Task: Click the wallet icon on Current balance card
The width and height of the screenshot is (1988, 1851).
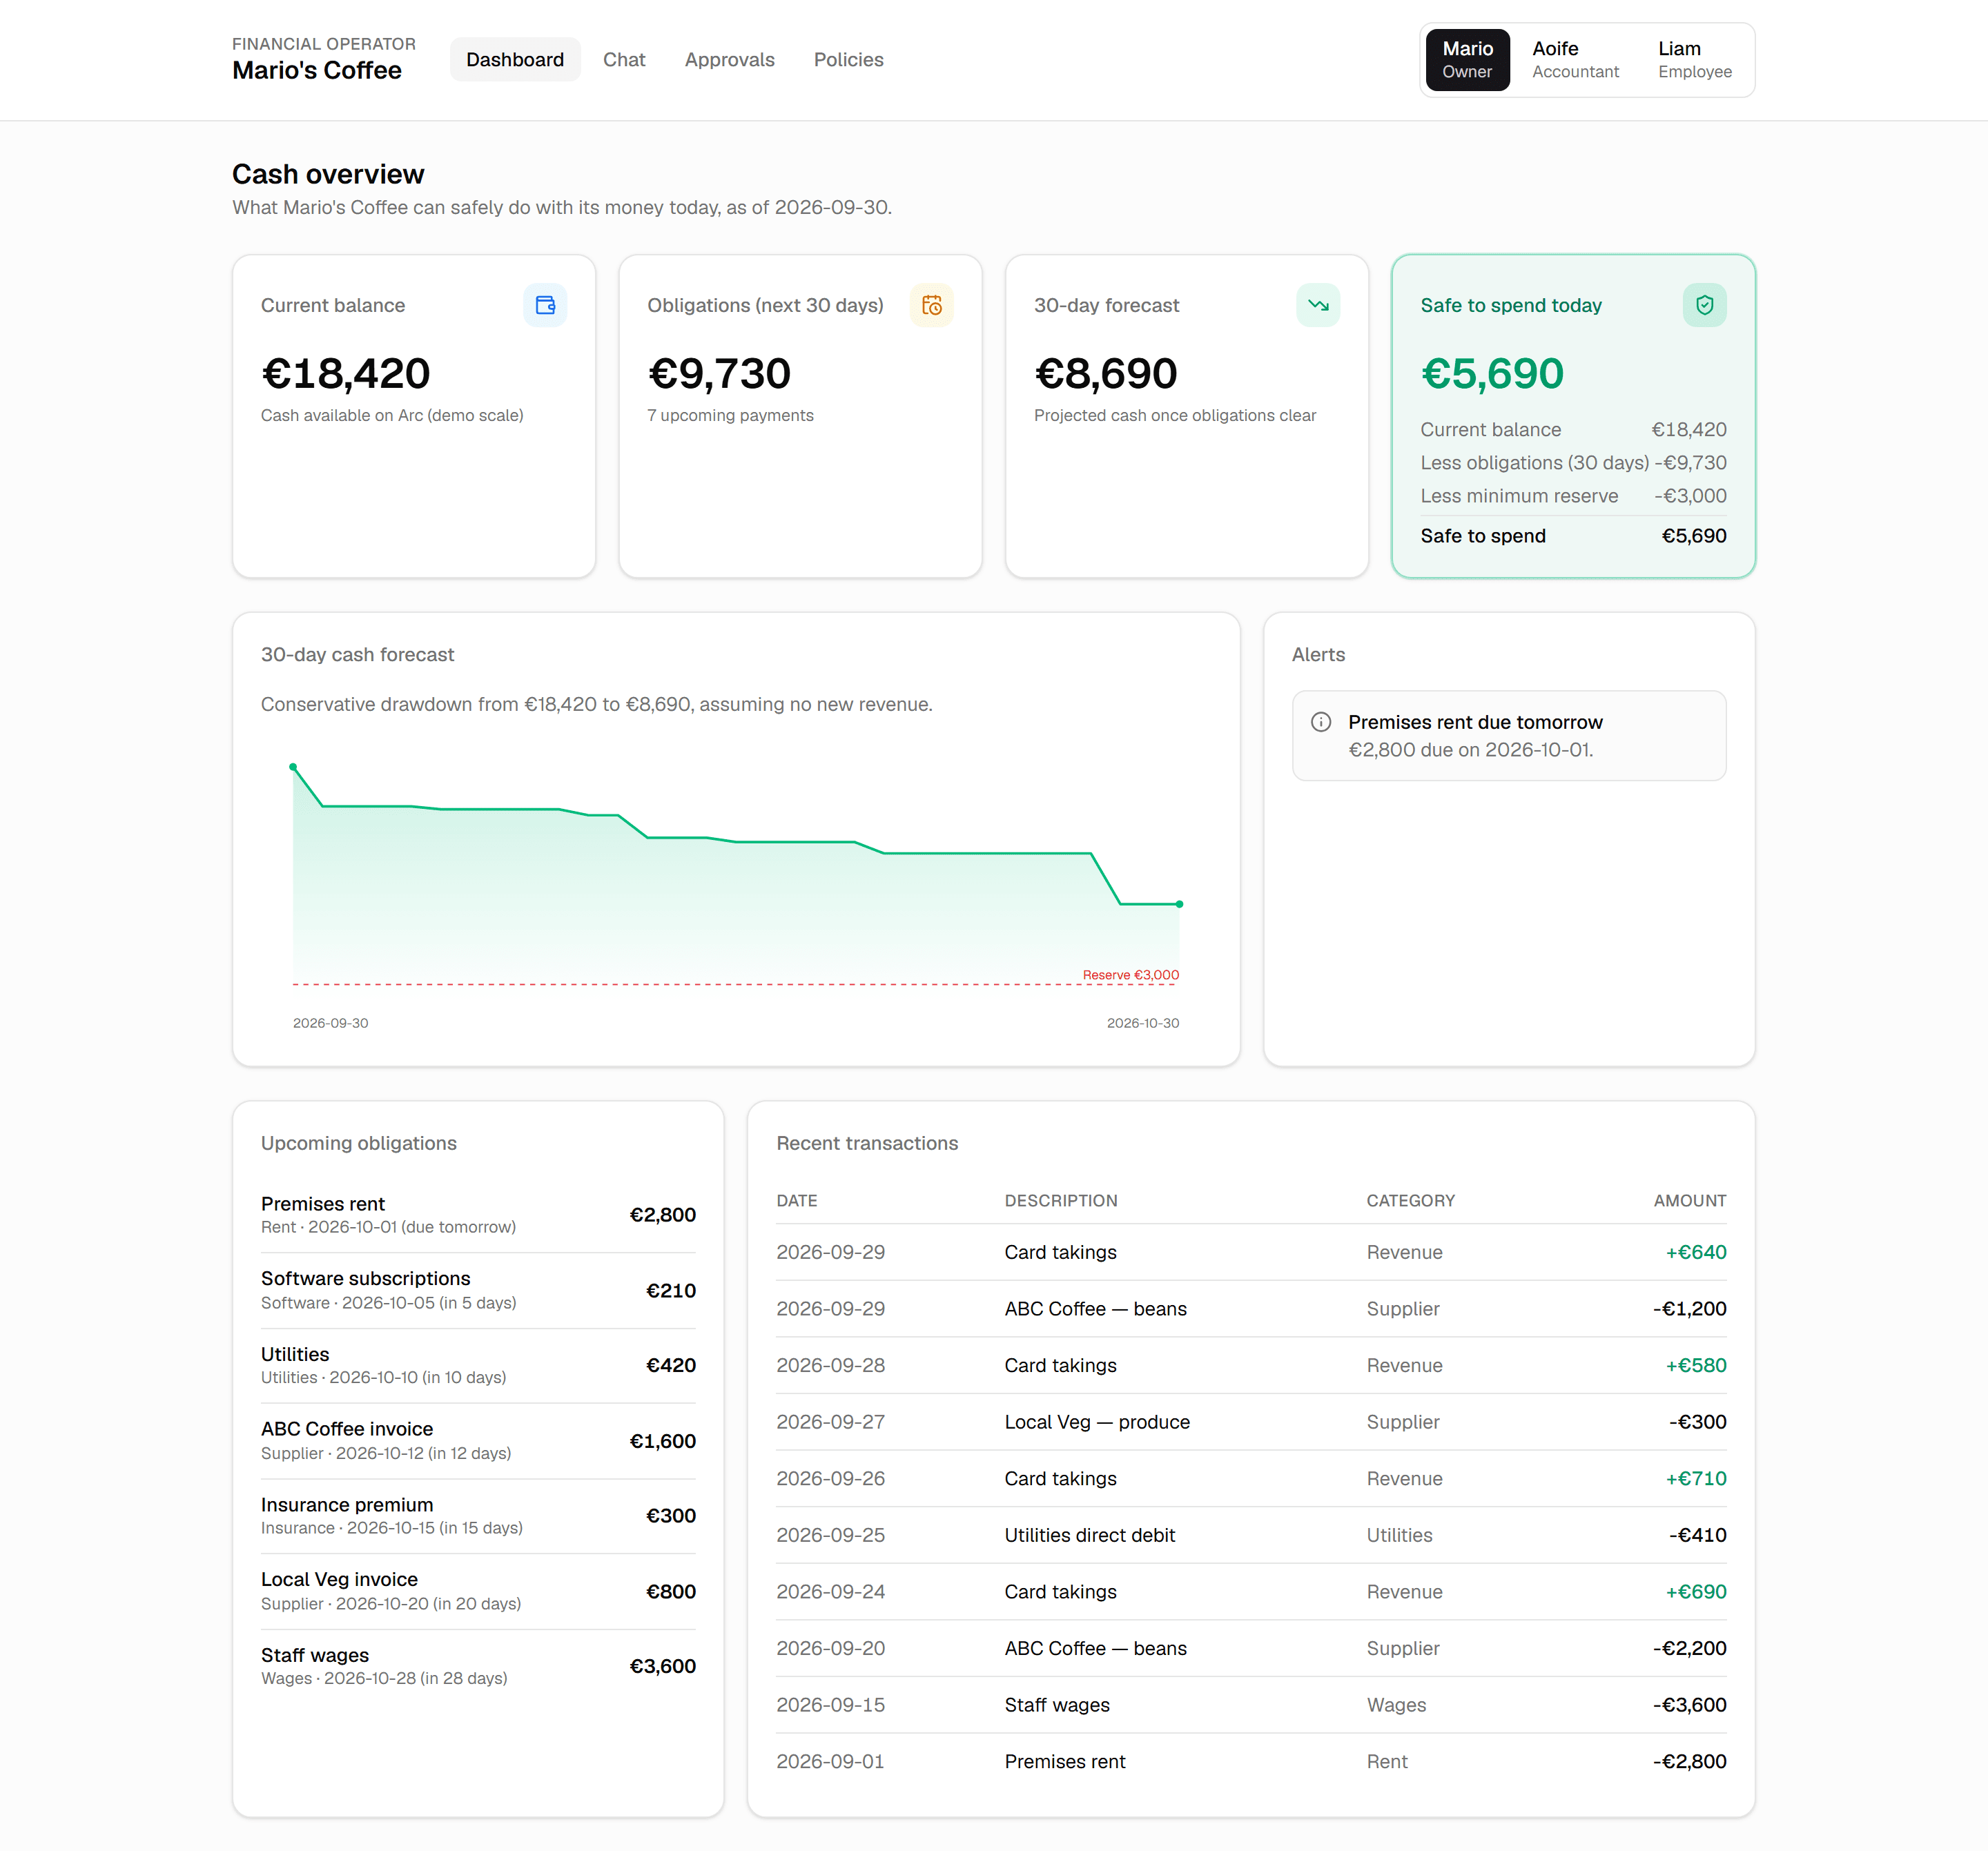Action: click(545, 305)
